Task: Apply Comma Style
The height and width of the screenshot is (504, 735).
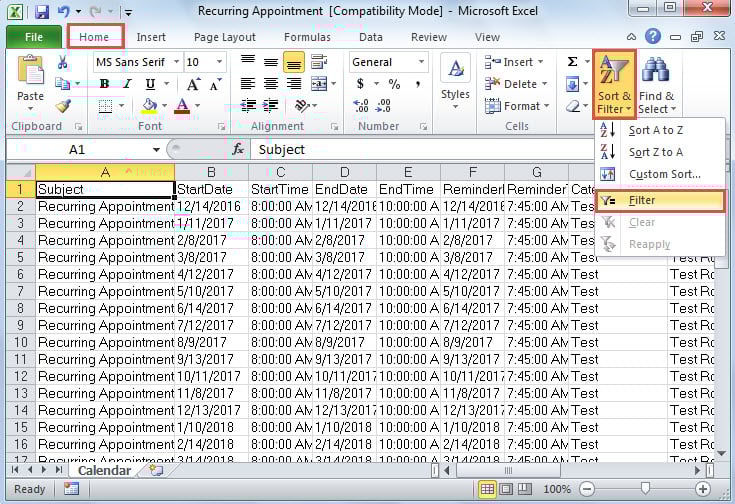Action: coord(417,84)
